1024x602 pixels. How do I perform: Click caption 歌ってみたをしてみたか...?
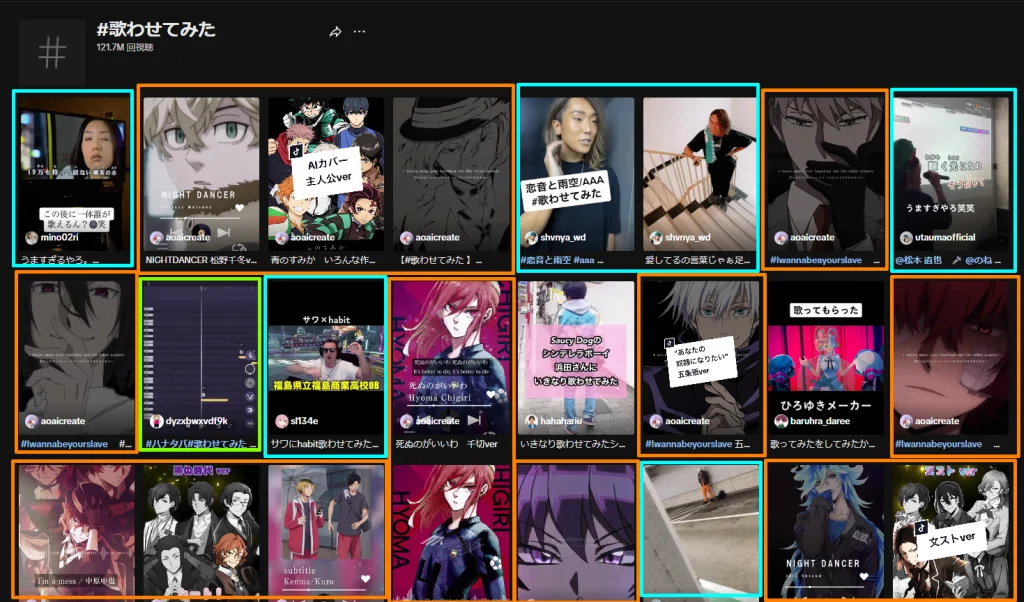tap(822, 443)
